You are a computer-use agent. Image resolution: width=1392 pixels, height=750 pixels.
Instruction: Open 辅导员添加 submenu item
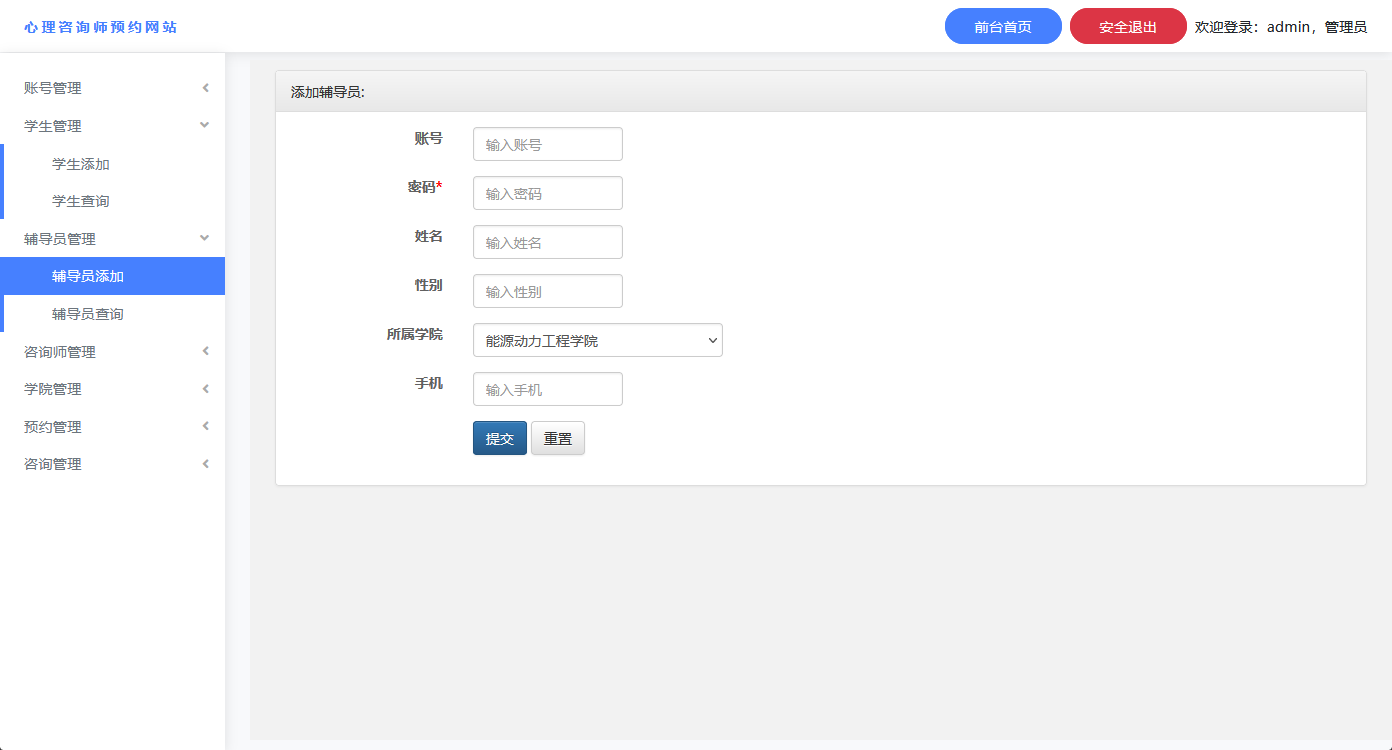tap(114, 276)
